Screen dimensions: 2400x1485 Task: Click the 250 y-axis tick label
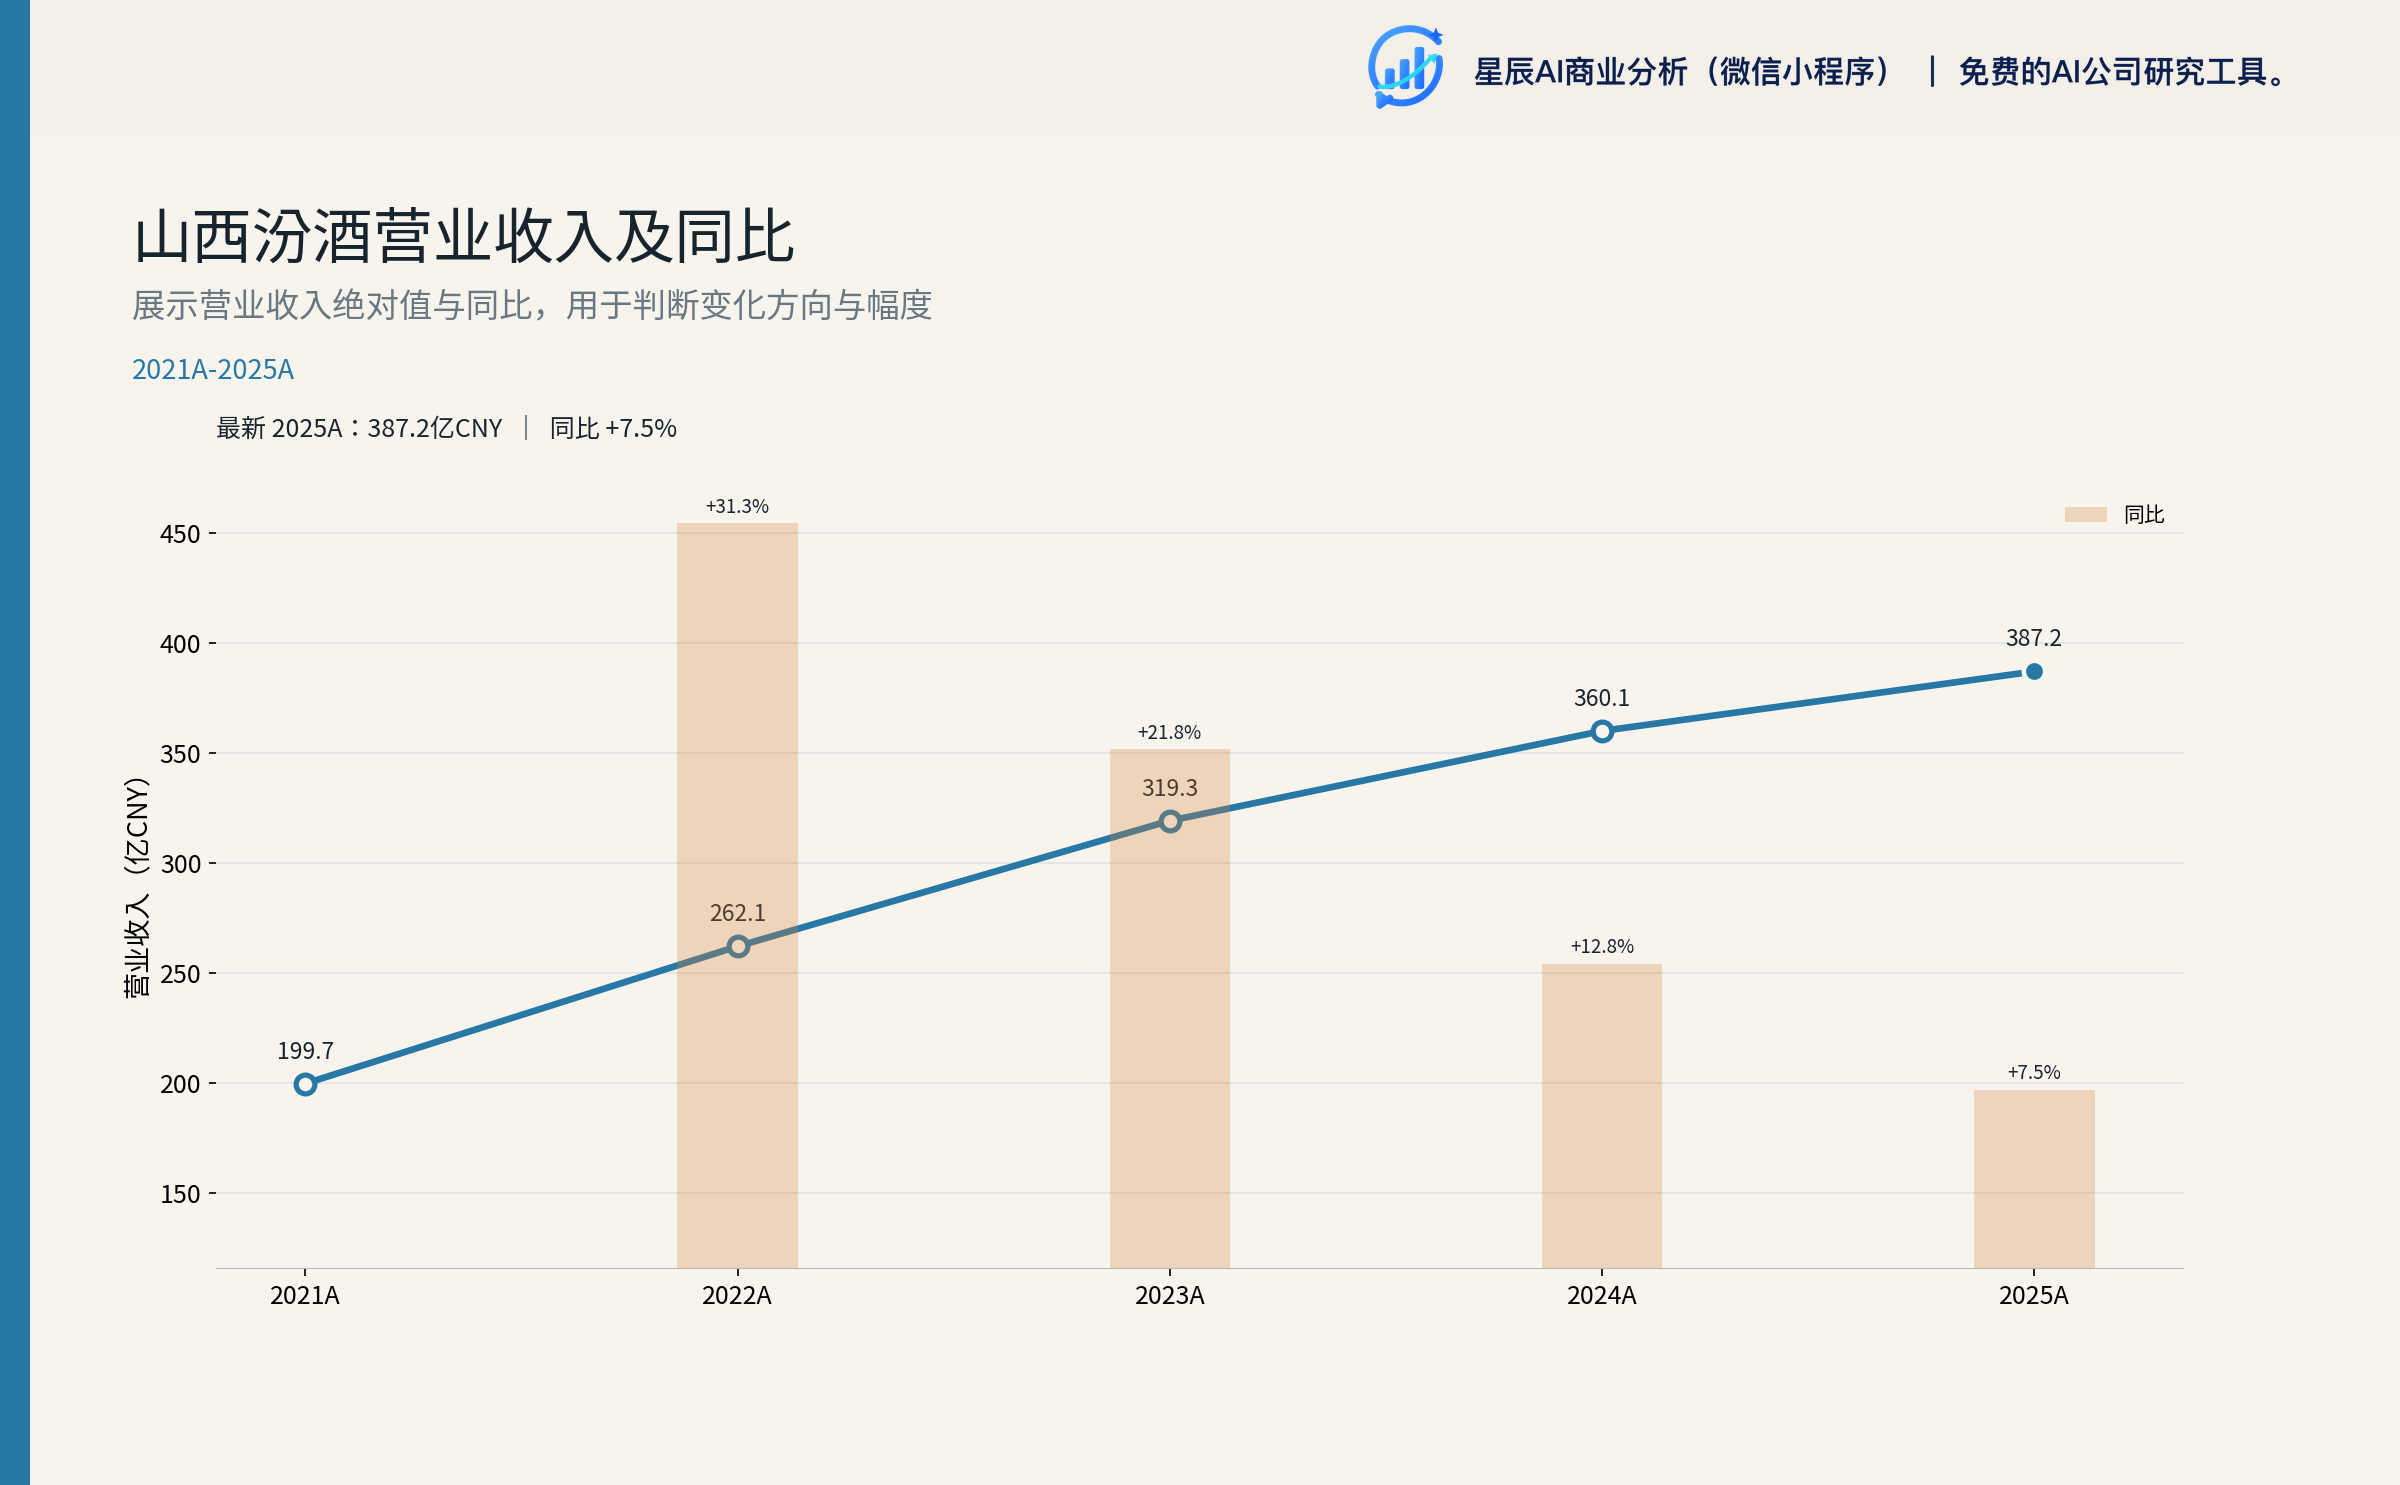point(180,974)
